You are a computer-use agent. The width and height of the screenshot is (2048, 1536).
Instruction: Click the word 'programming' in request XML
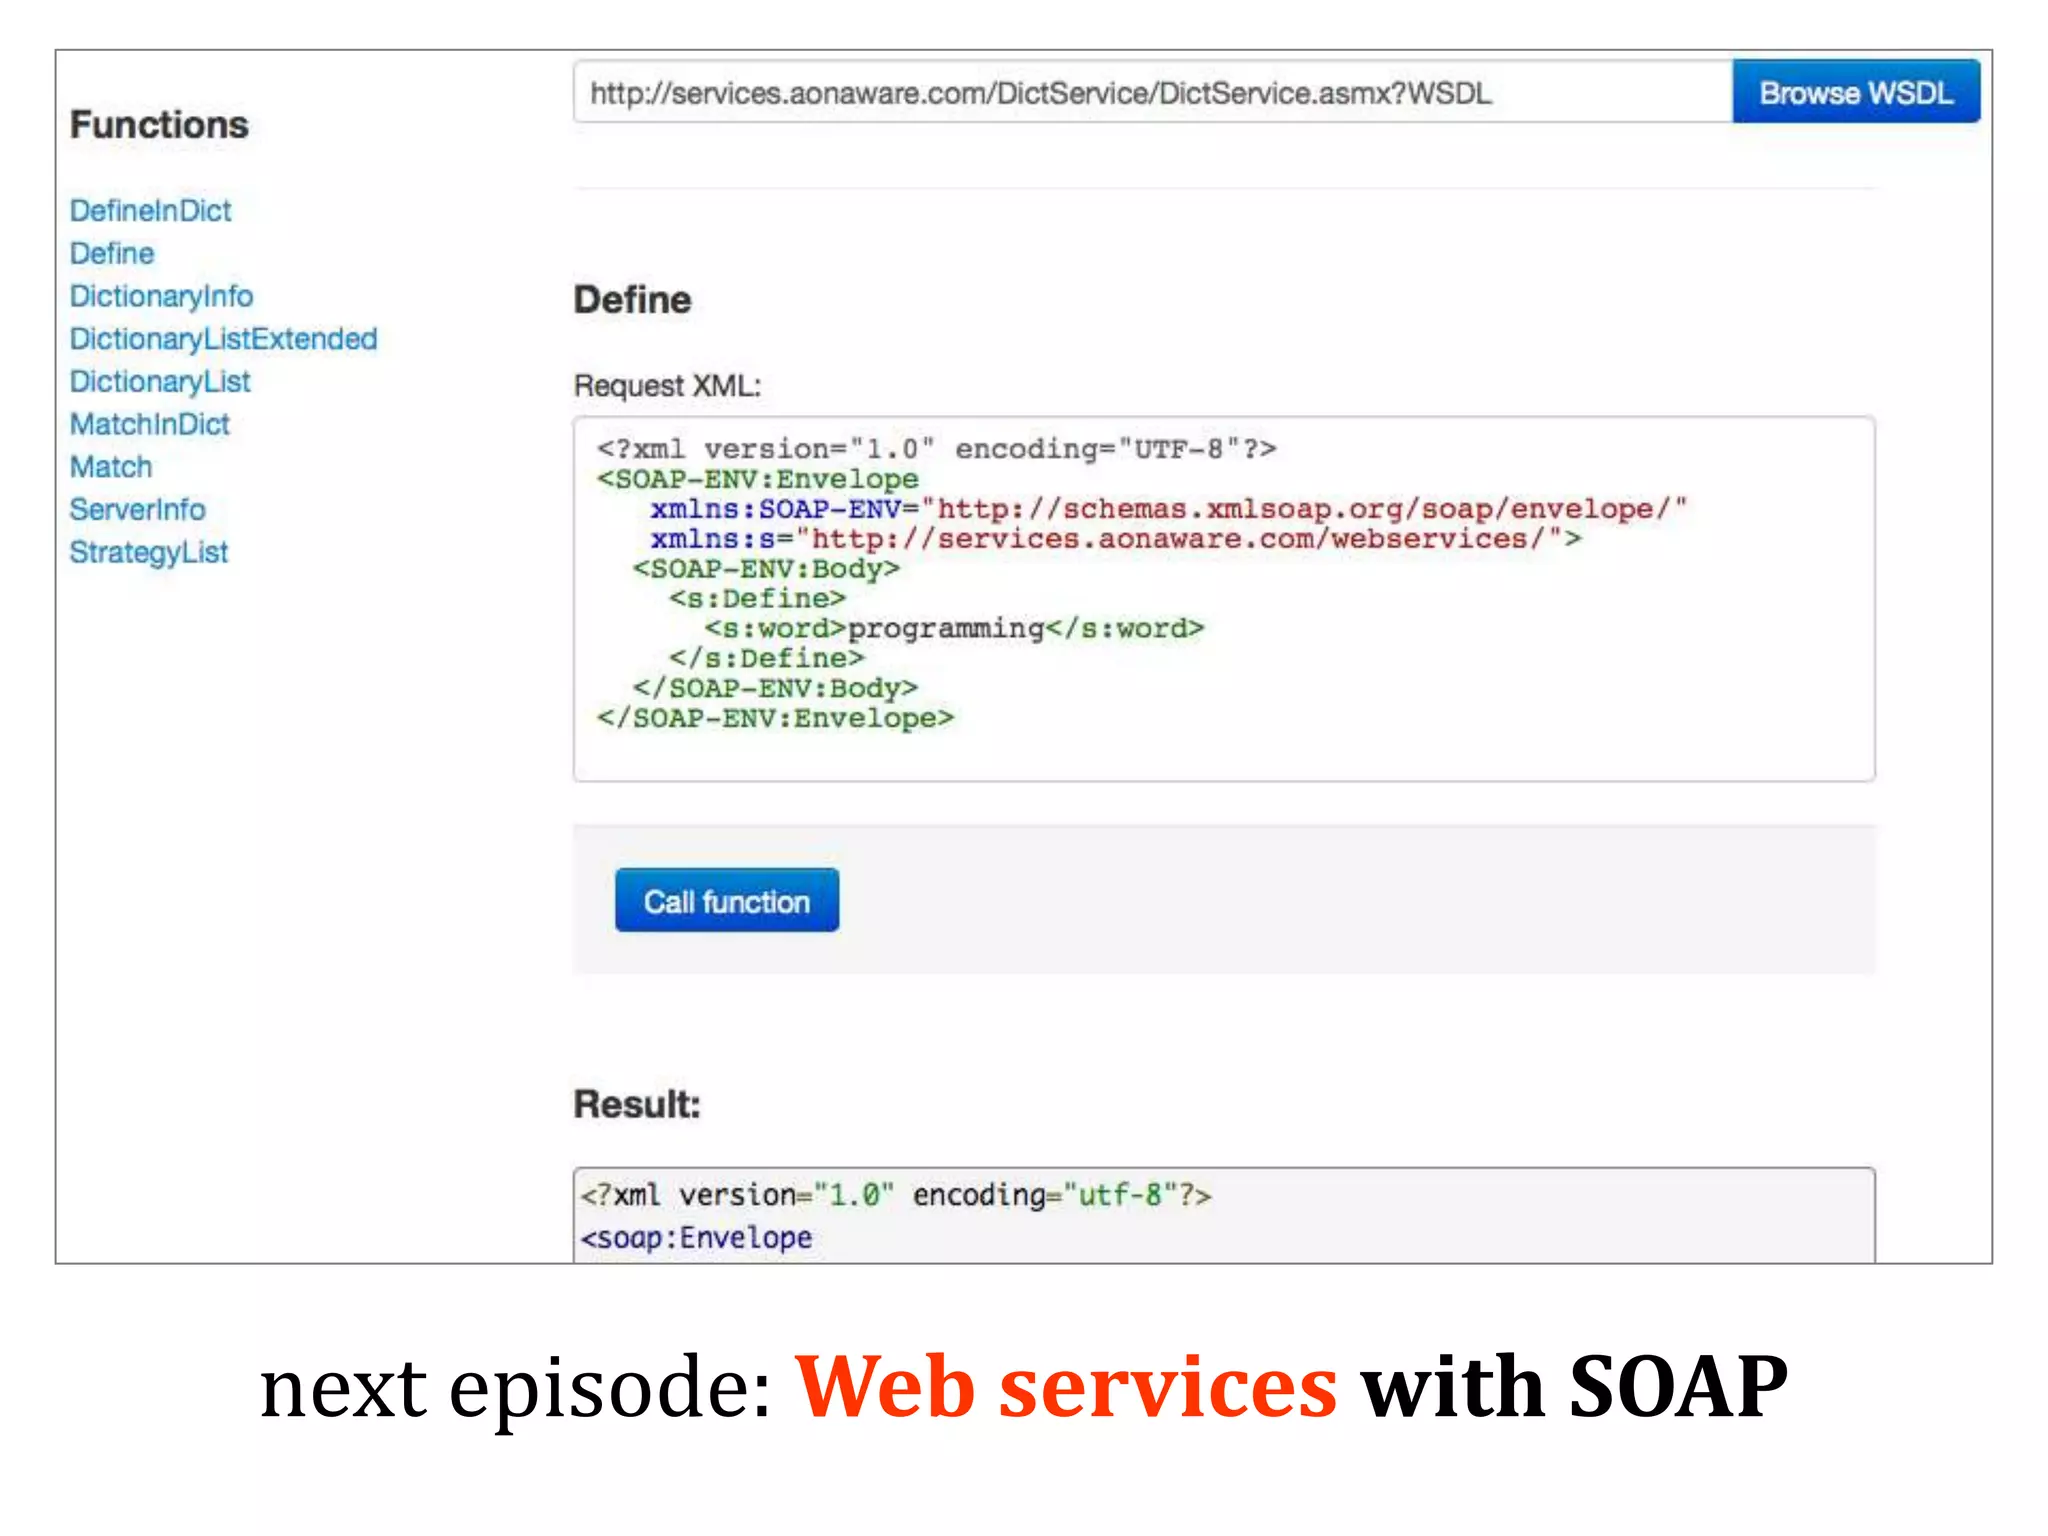pos(946,629)
